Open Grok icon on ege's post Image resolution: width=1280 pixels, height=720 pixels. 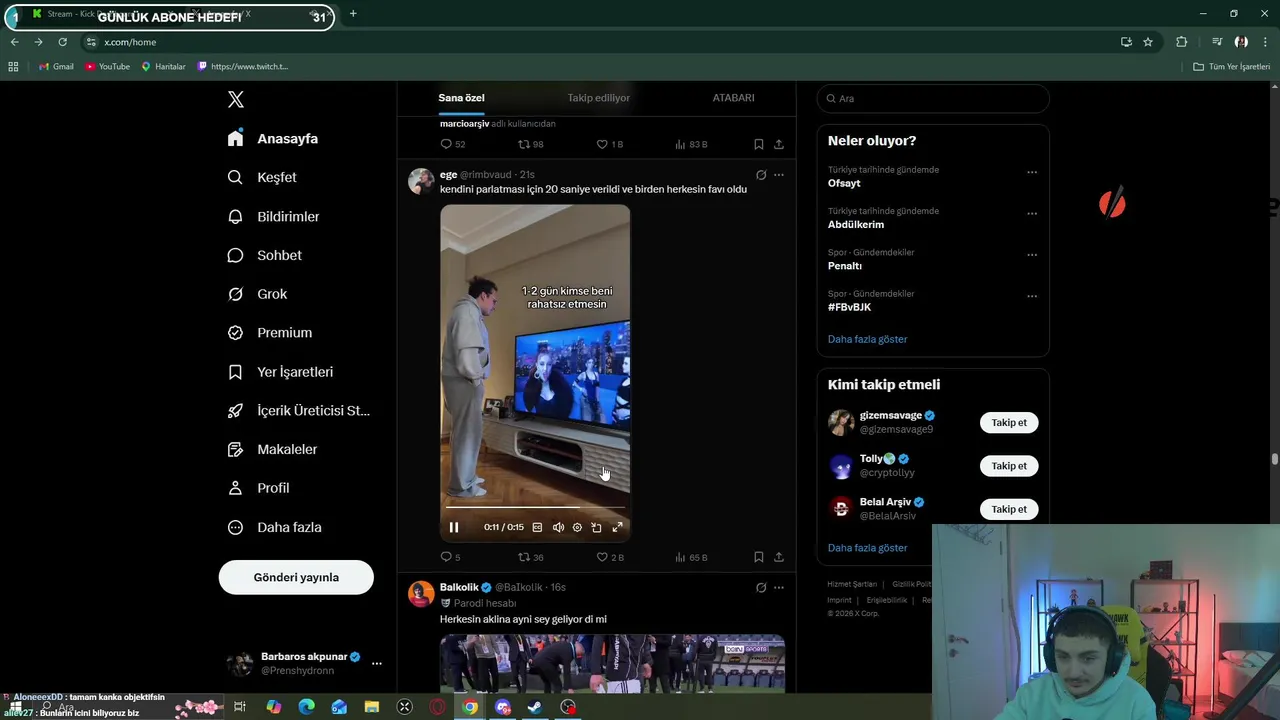point(761,175)
